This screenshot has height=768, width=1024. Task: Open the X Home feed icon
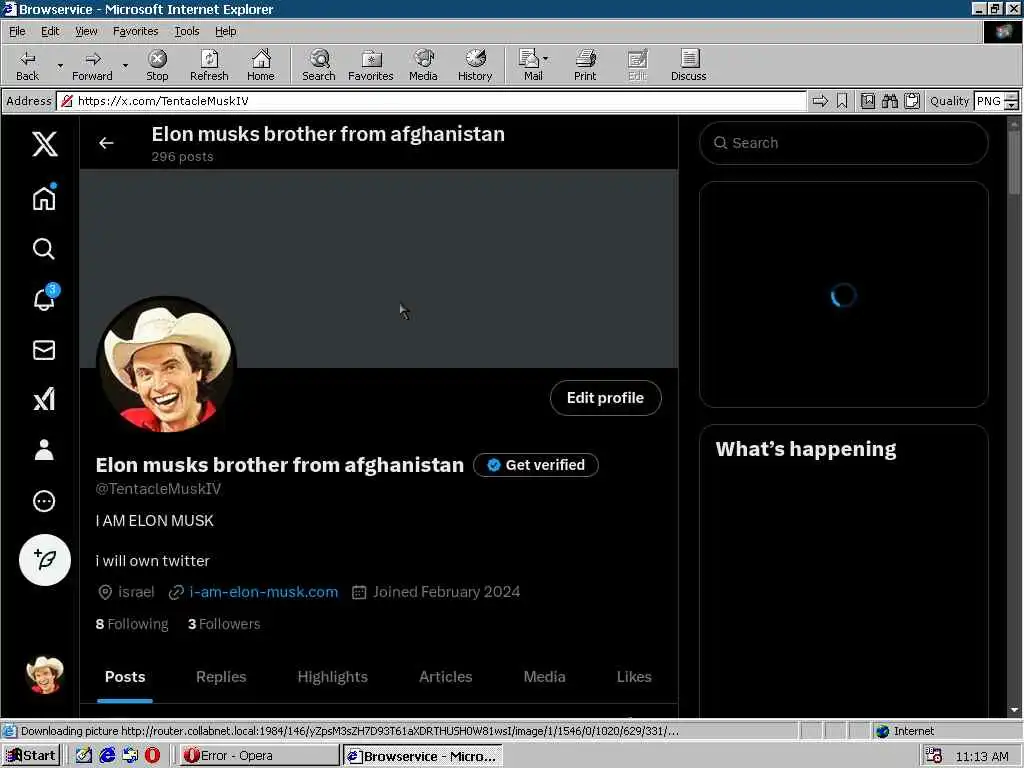44,198
